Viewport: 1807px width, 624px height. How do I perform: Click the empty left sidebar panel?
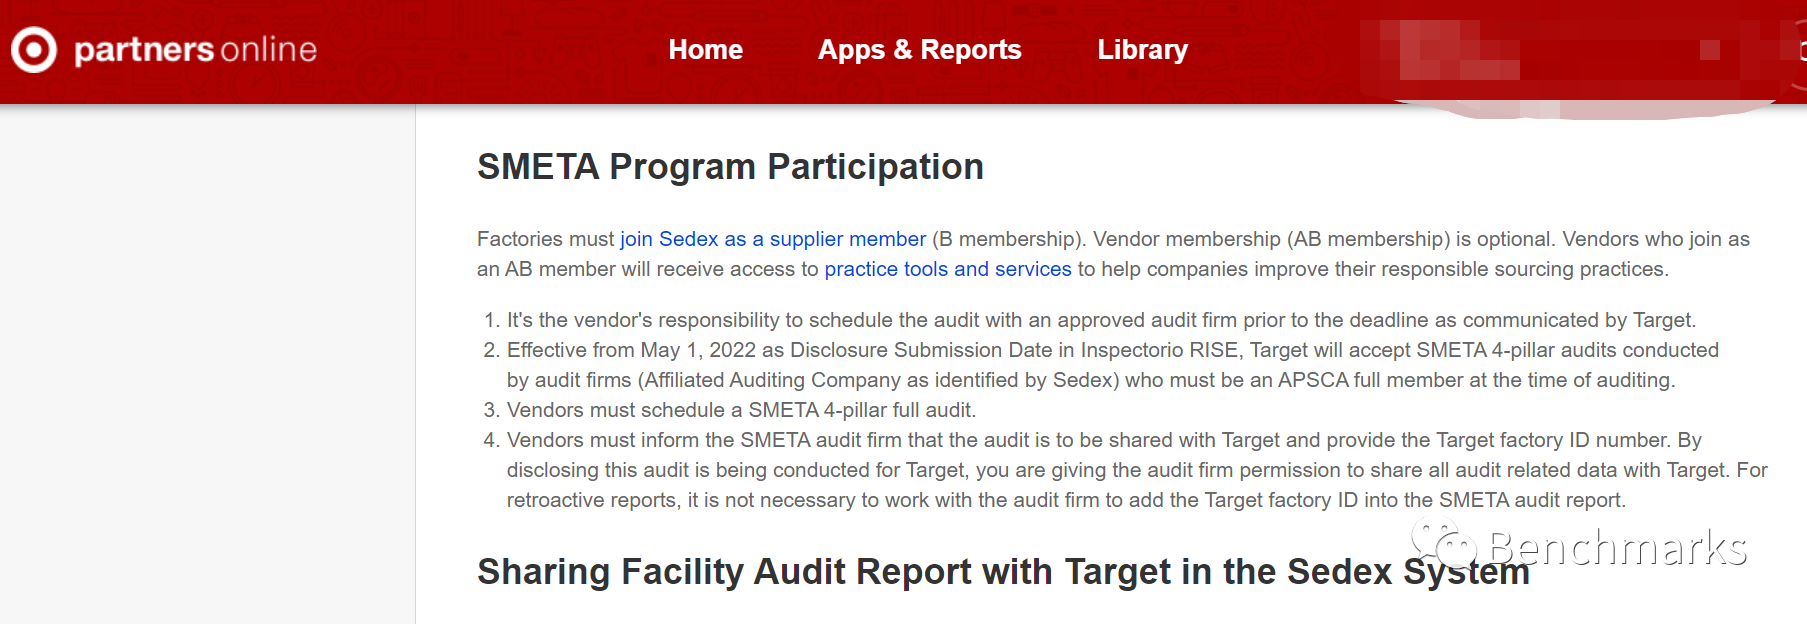click(x=207, y=364)
